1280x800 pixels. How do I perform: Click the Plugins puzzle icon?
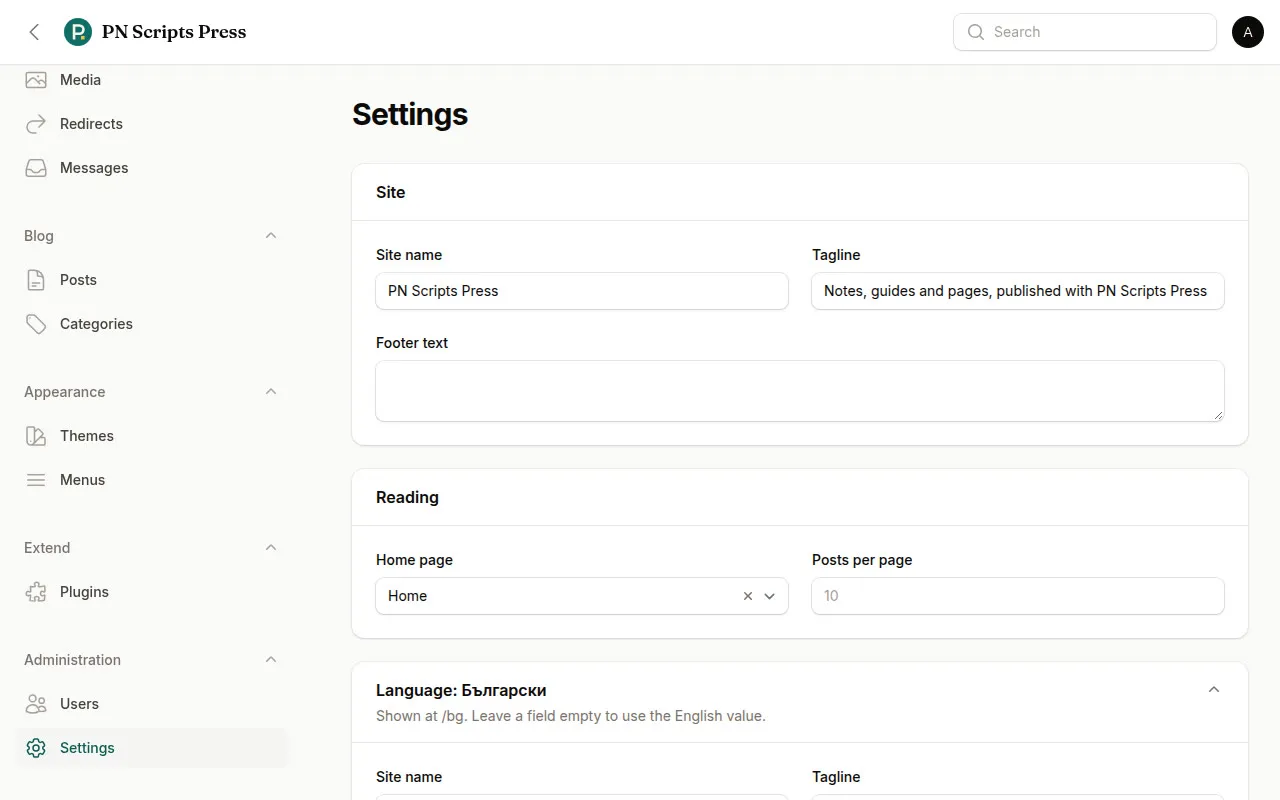pyautogui.click(x=36, y=592)
